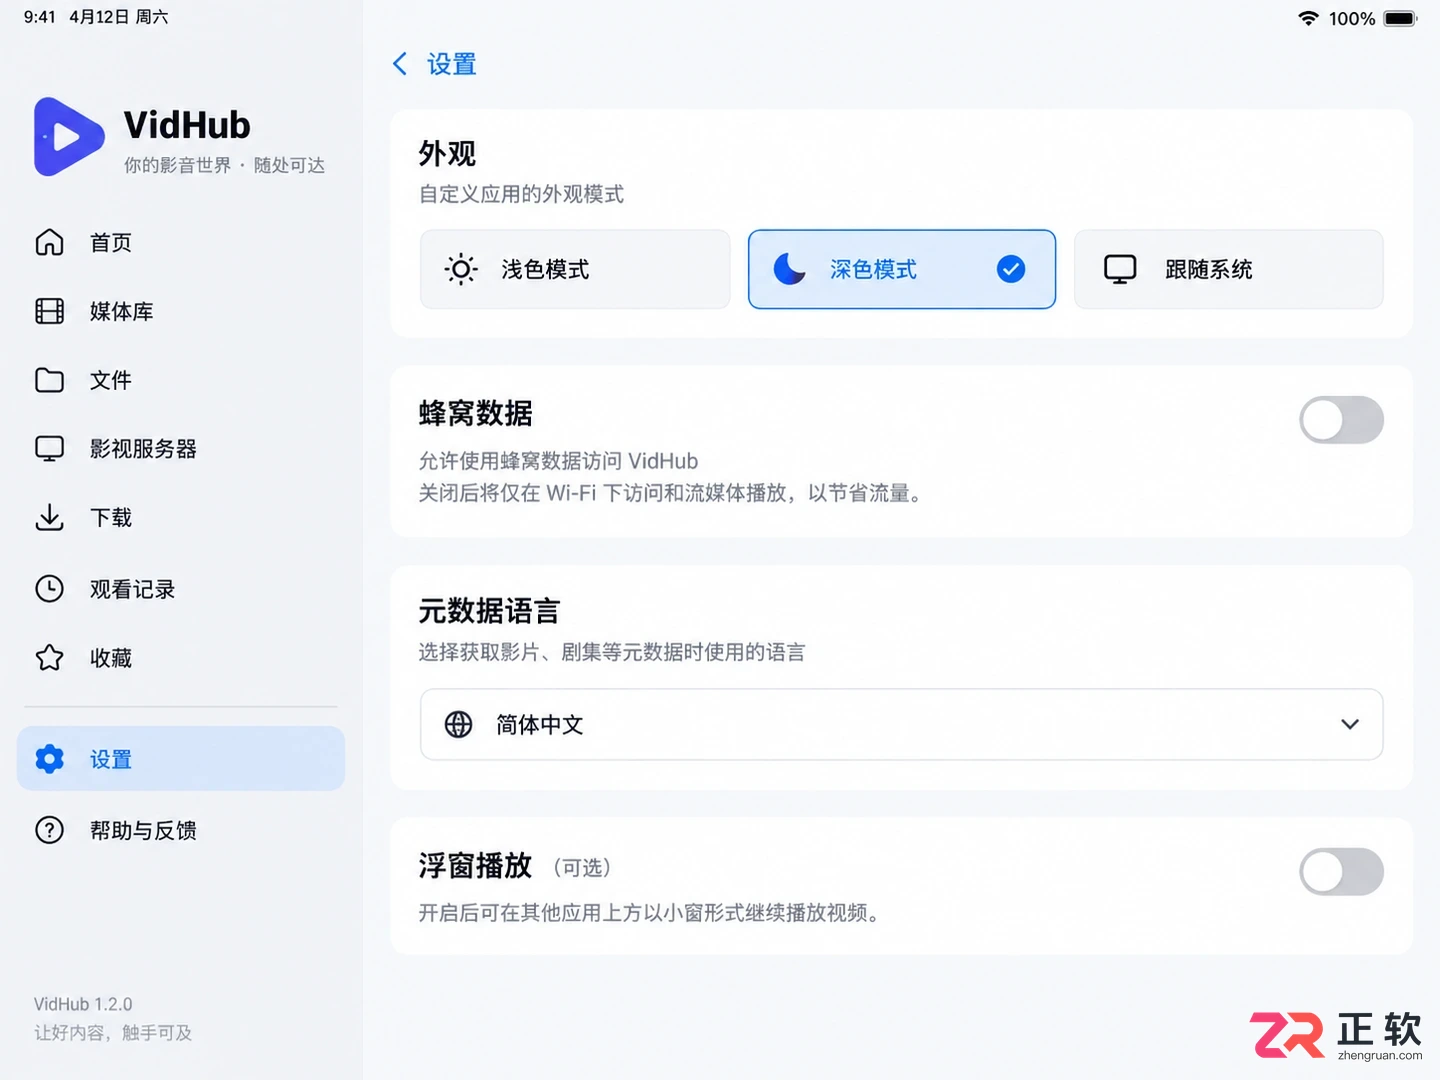
Task: Click the home house icon
Action: point(49,242)
